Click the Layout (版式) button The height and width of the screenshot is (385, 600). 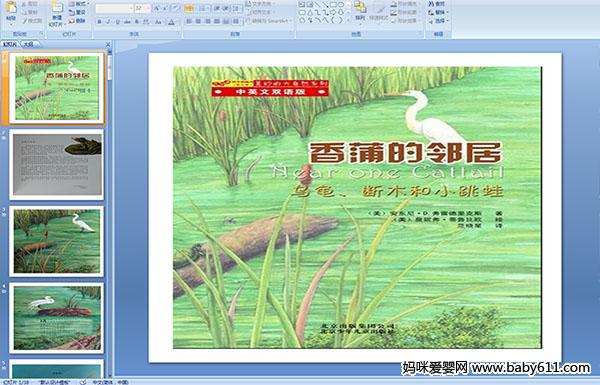click(78, 4)
